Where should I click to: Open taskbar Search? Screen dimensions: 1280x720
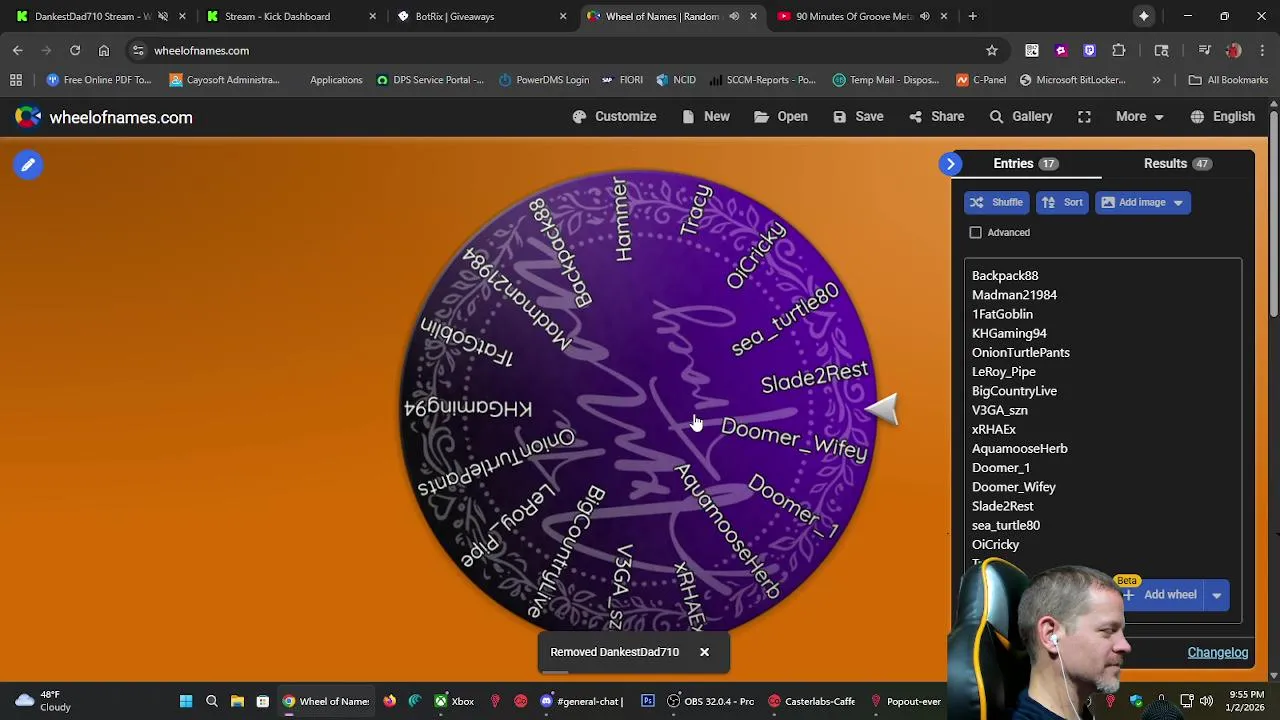(x=212, y=701)
